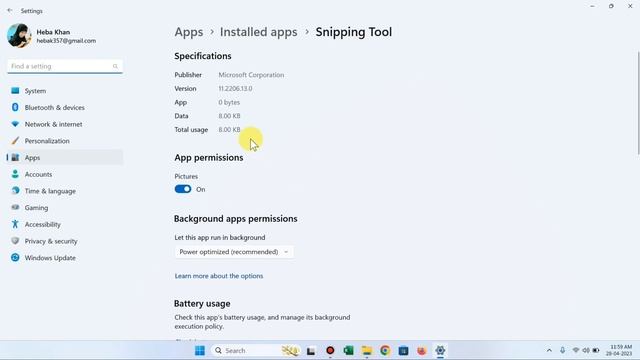Viewport: 640px width, 360px height.
Task: Launch Excel from the taskbar
Action: [348, 351]
